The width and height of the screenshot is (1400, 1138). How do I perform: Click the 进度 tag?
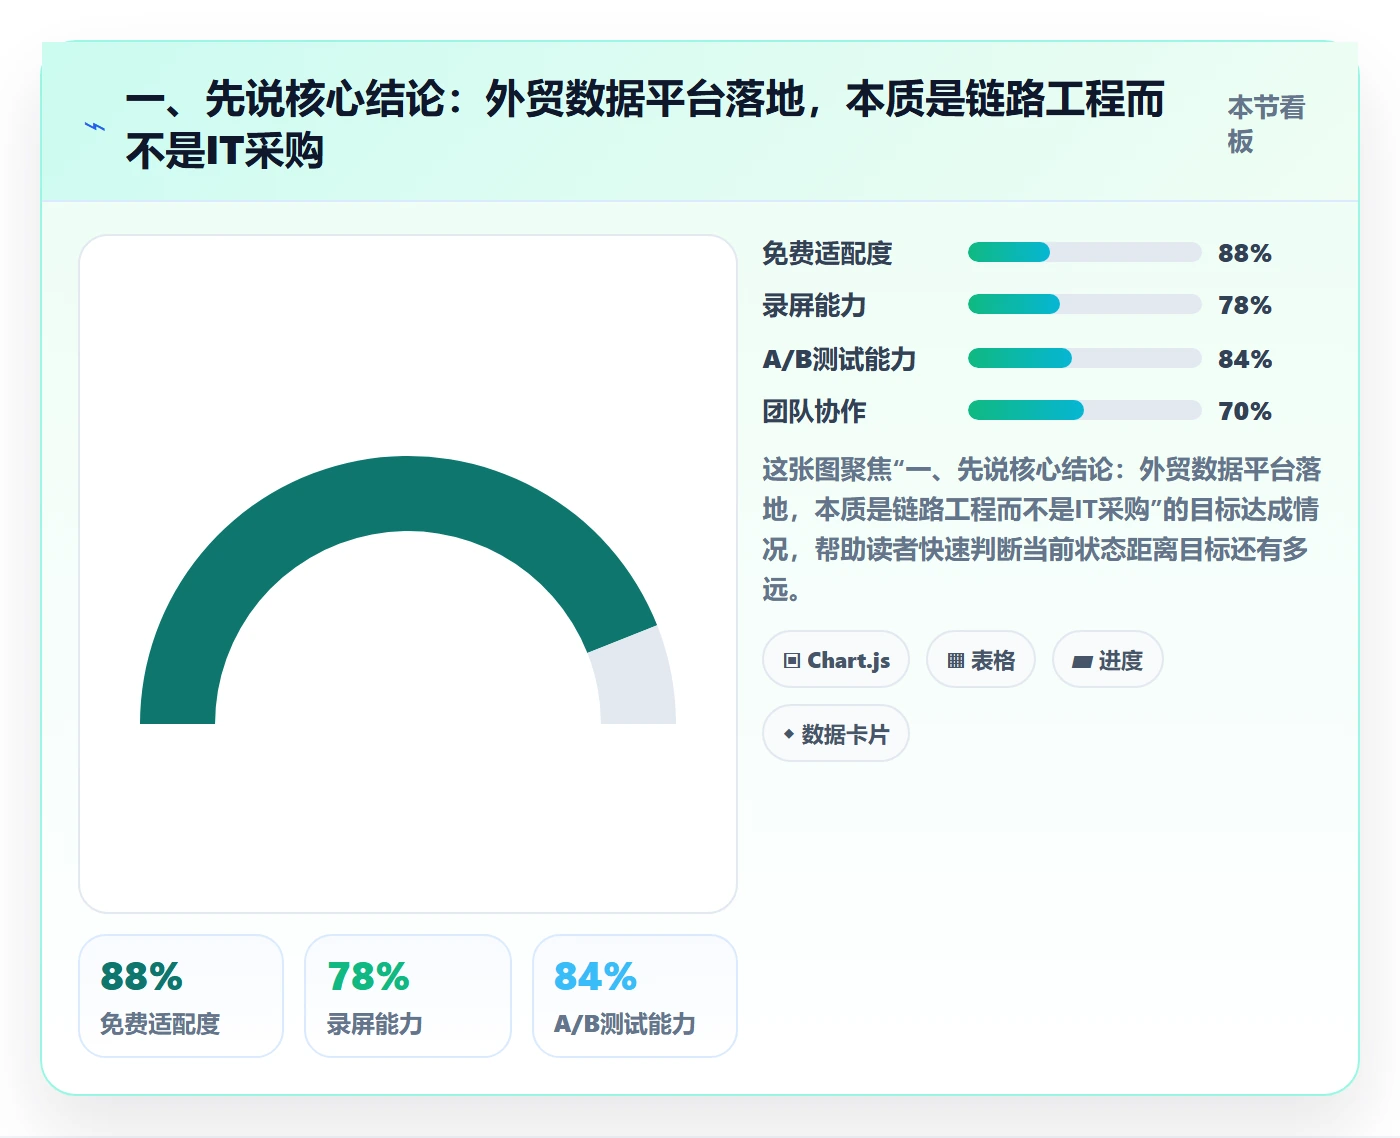(x=1108, y=660)
